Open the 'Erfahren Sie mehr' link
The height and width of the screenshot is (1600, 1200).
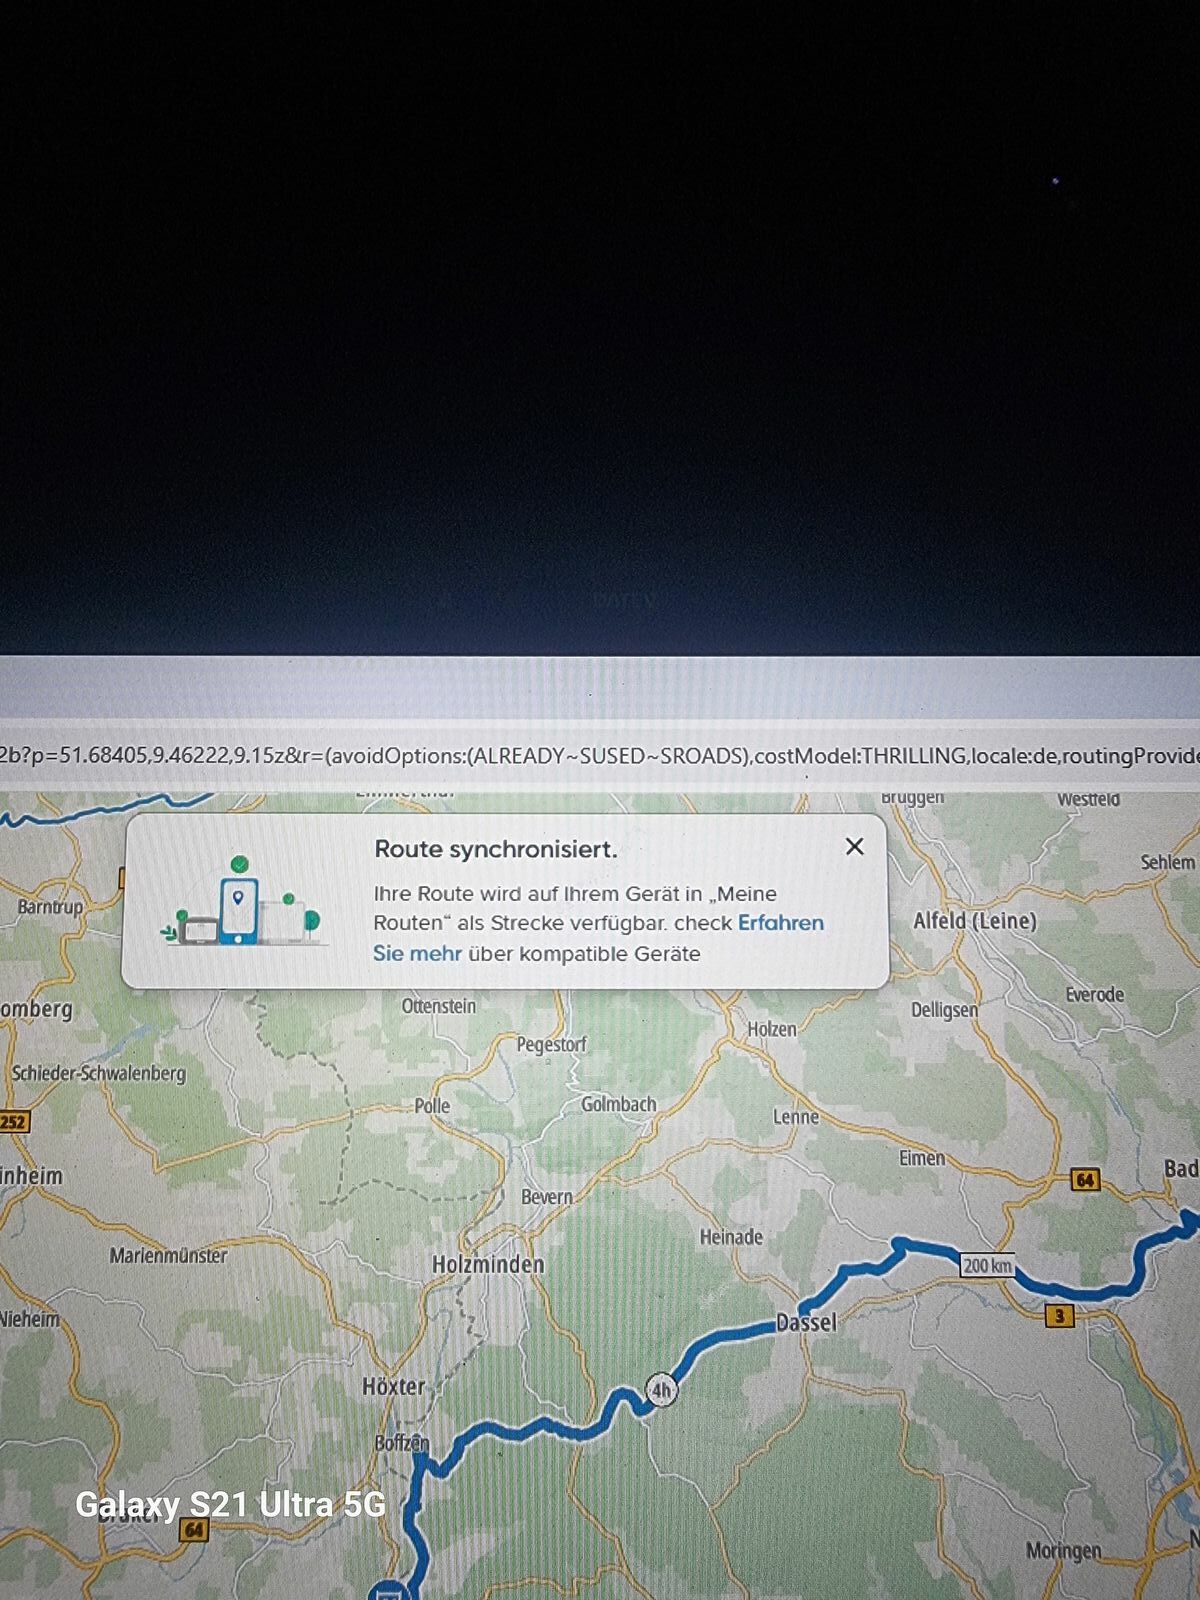coord(780,923)
